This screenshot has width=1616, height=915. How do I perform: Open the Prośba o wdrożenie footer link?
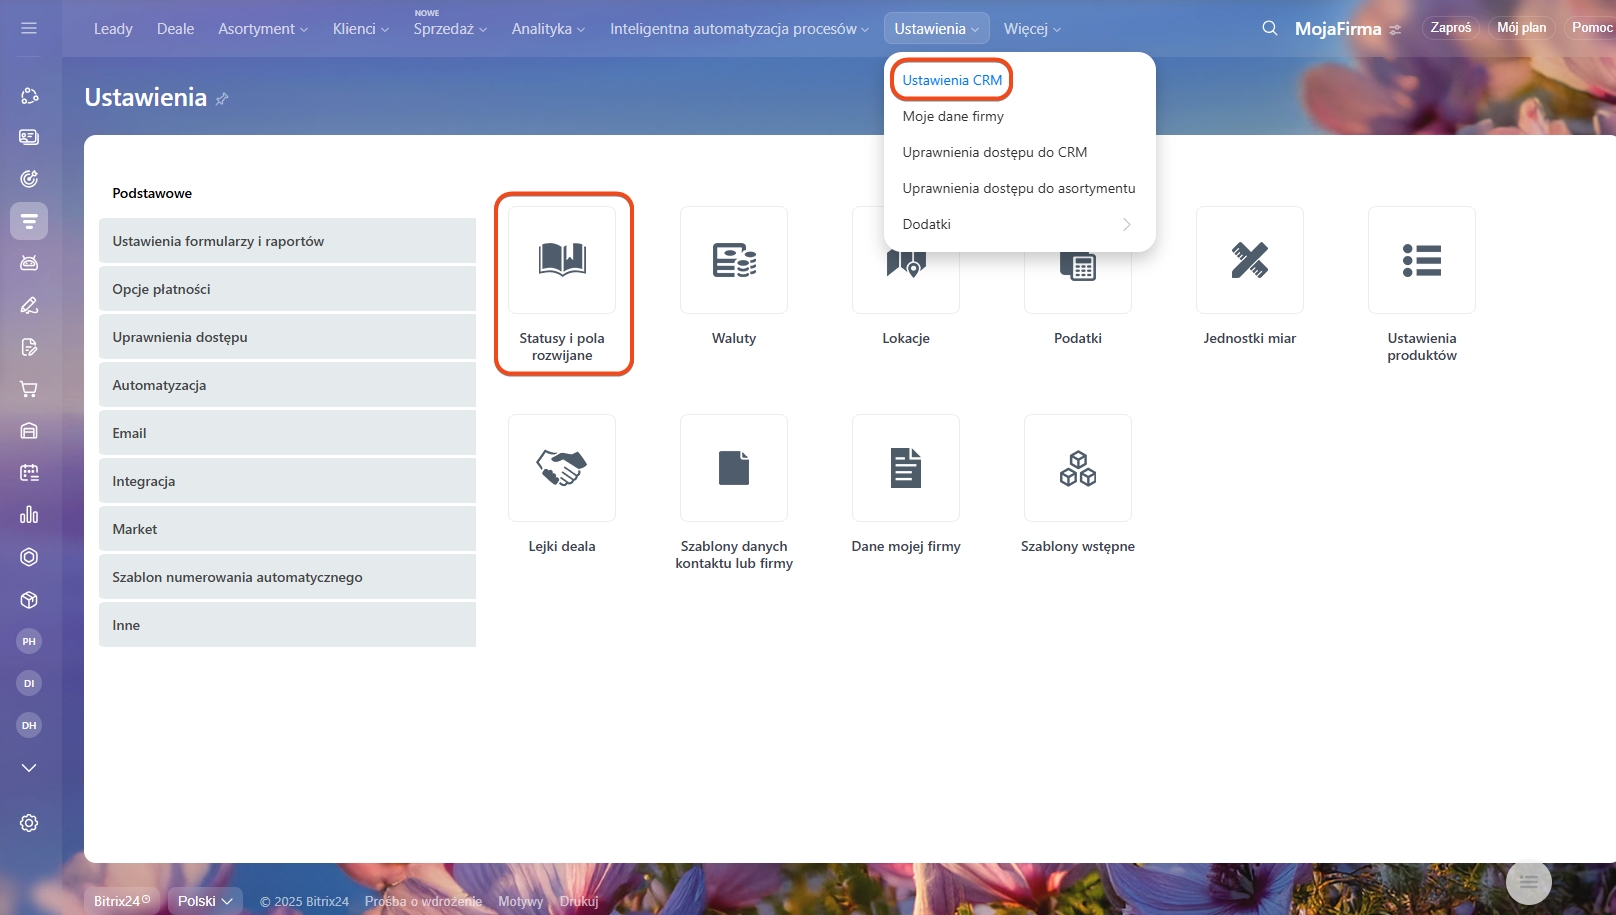click(423, 901)
